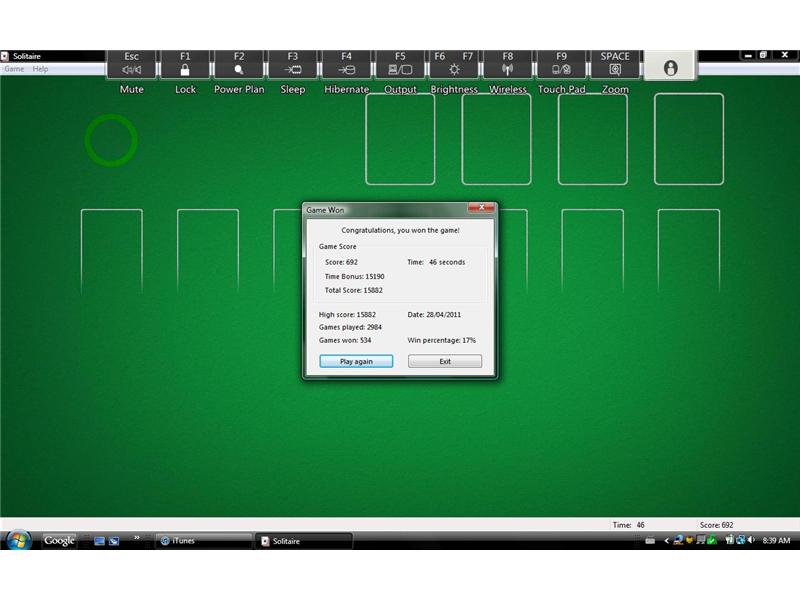800x600 pixels.
Task: Click the F1 Lock hotkey tile
Action: [x=185, y=64]
